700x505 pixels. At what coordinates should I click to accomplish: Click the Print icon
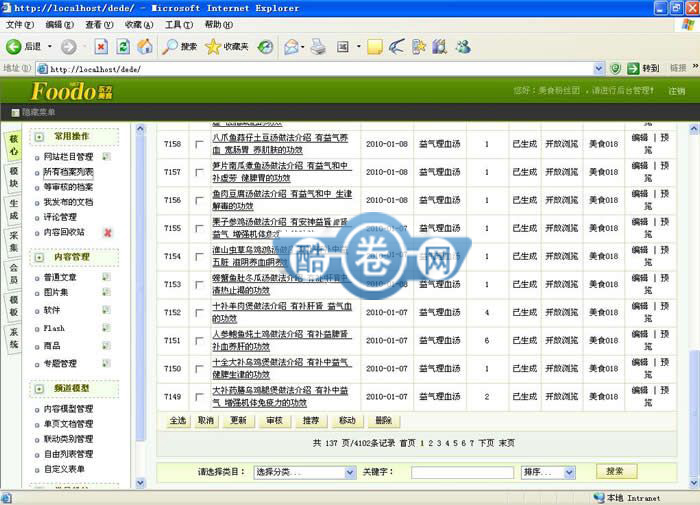tap(318, 46)
